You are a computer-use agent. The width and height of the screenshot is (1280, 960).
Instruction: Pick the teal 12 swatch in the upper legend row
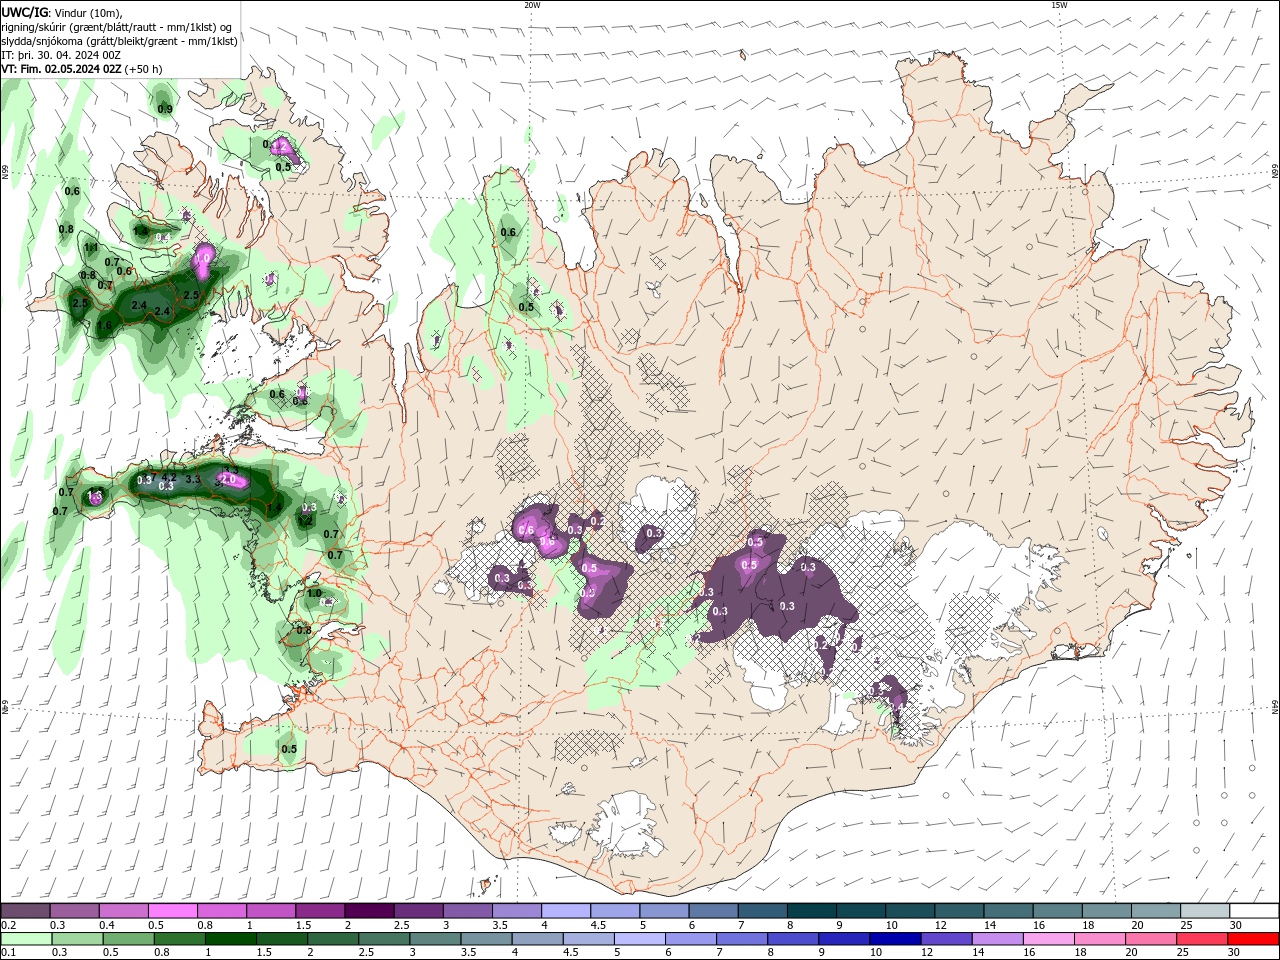coord(959,911)
